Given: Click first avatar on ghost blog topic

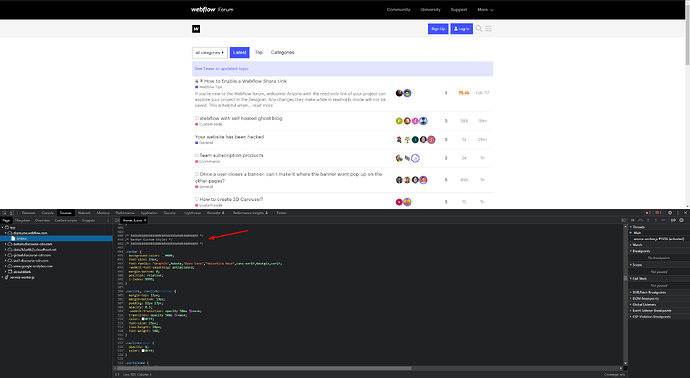Looking at the screenshot, I should click(399, 121).
